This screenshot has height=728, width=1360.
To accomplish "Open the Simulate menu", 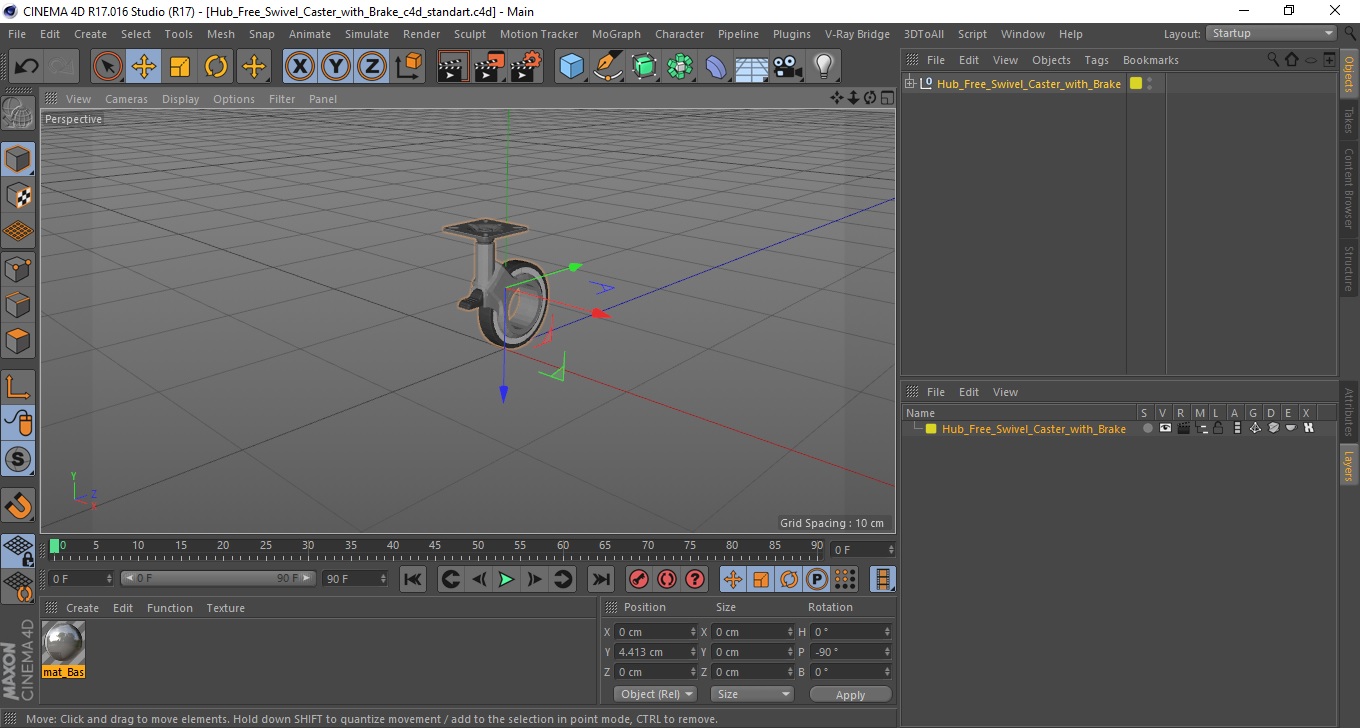I will (x=367, y=34).
